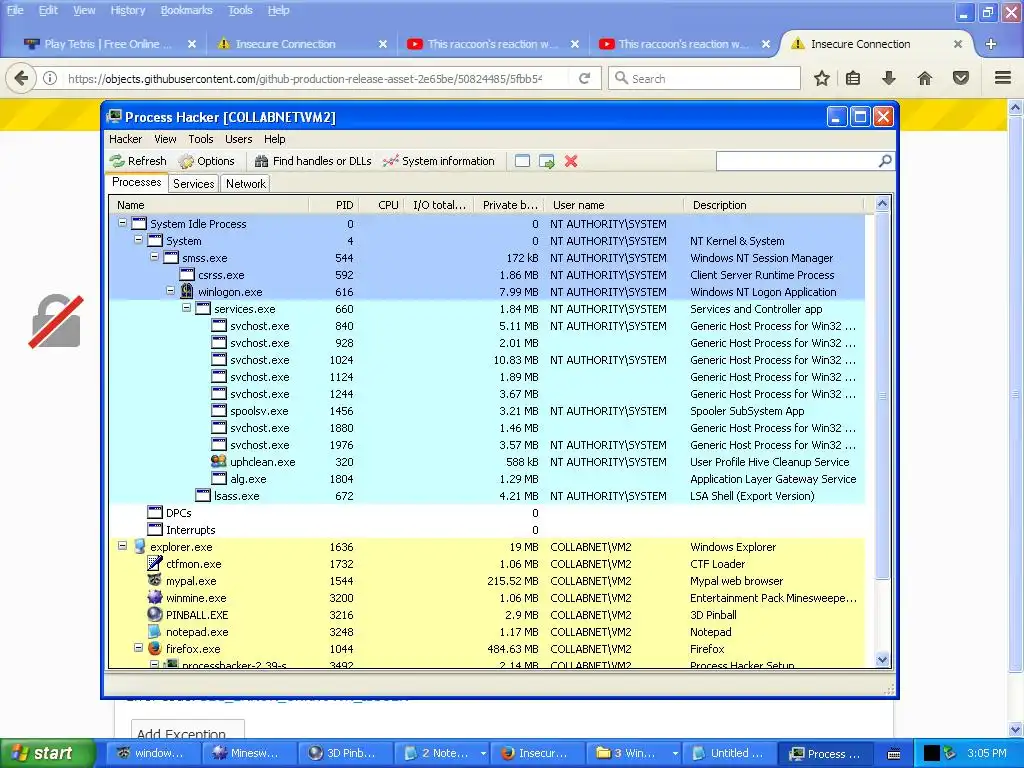
Task: Click find window and thread icon
Action: tap(547, 161)
